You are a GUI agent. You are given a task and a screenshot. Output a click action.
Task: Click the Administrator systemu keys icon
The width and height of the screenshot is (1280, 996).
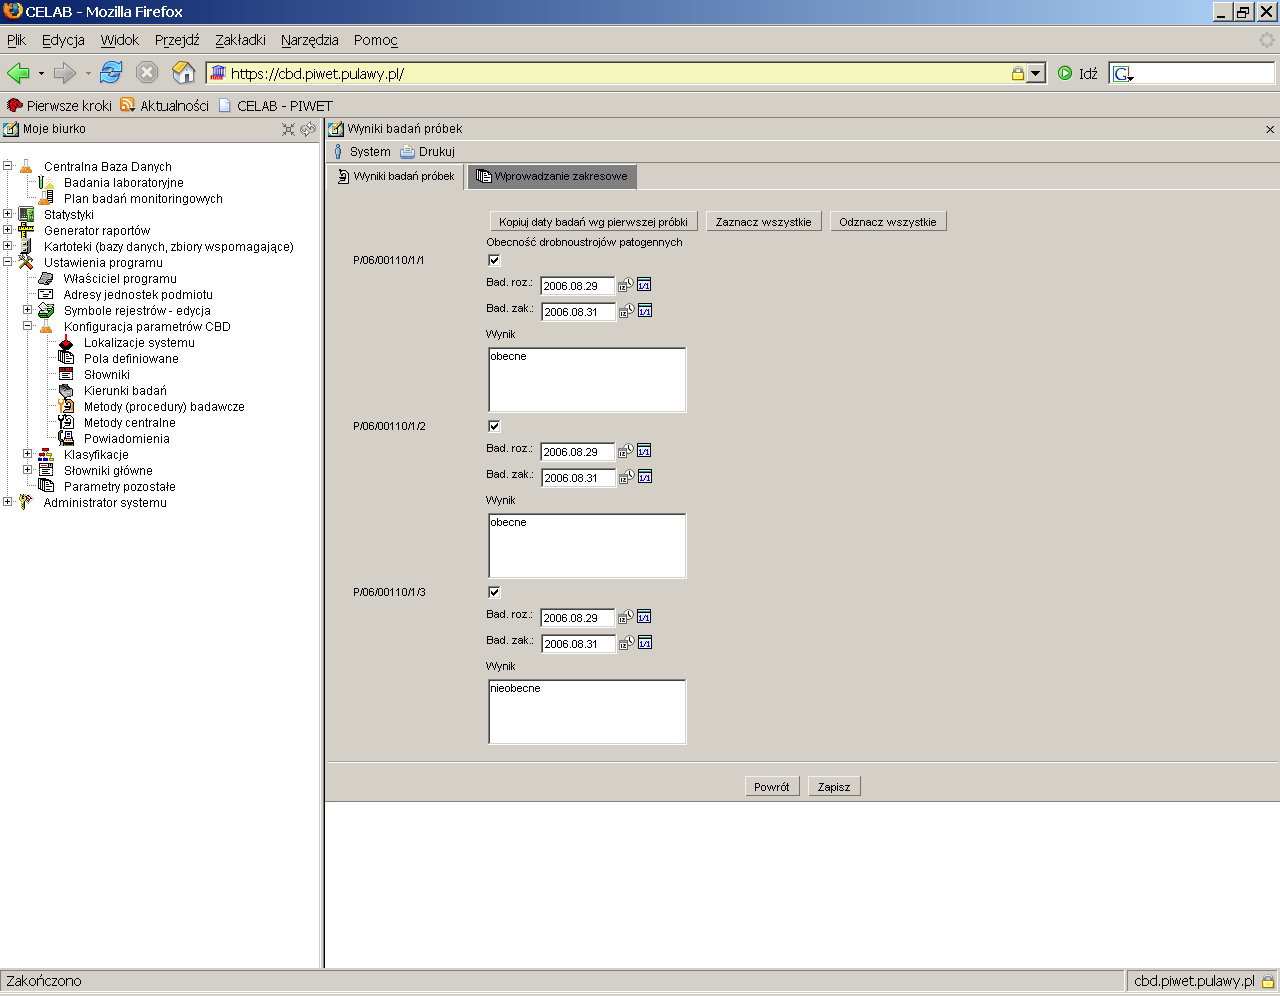point(26,502)
